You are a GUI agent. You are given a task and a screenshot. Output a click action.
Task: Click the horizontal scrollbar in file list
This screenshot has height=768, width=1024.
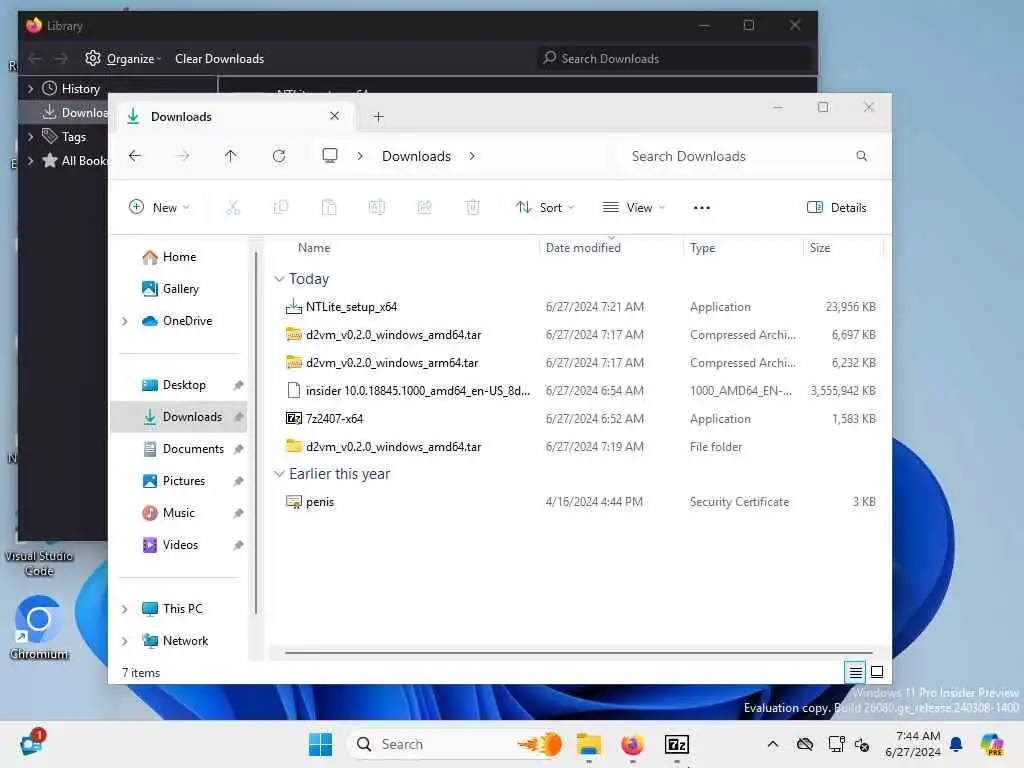coord(579,652)
